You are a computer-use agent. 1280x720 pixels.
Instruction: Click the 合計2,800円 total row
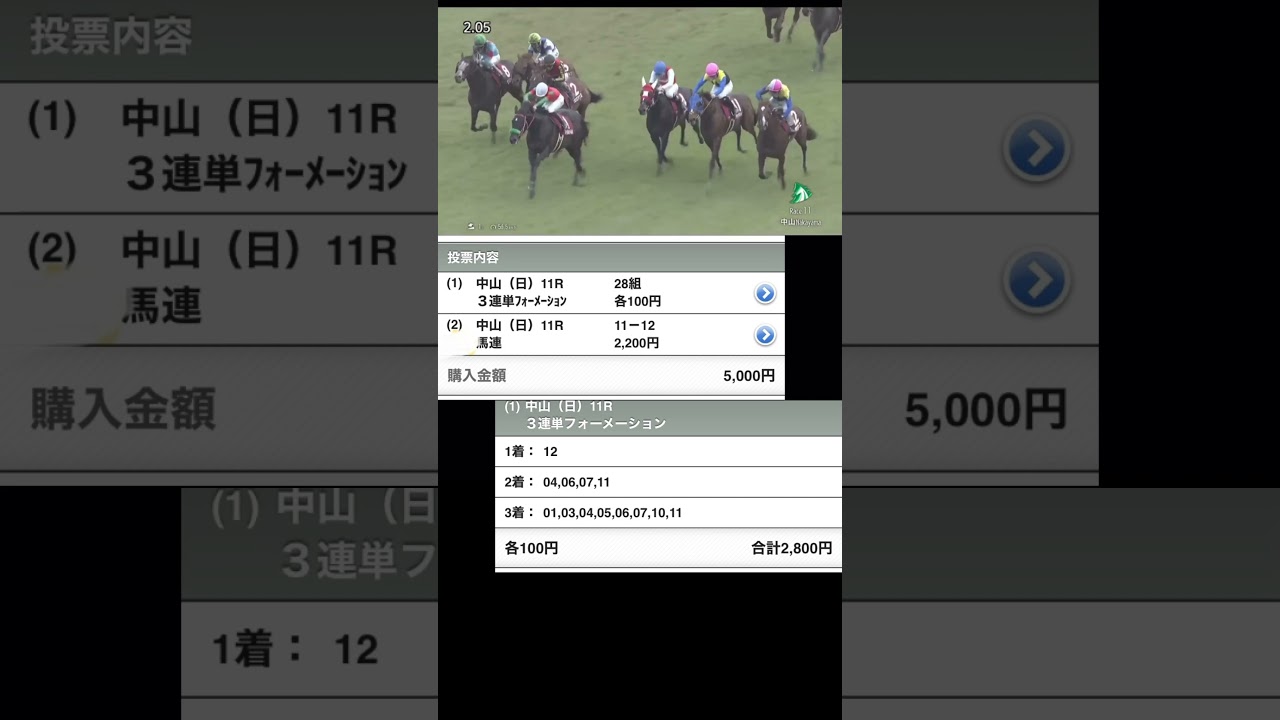[x=790, y=548]
